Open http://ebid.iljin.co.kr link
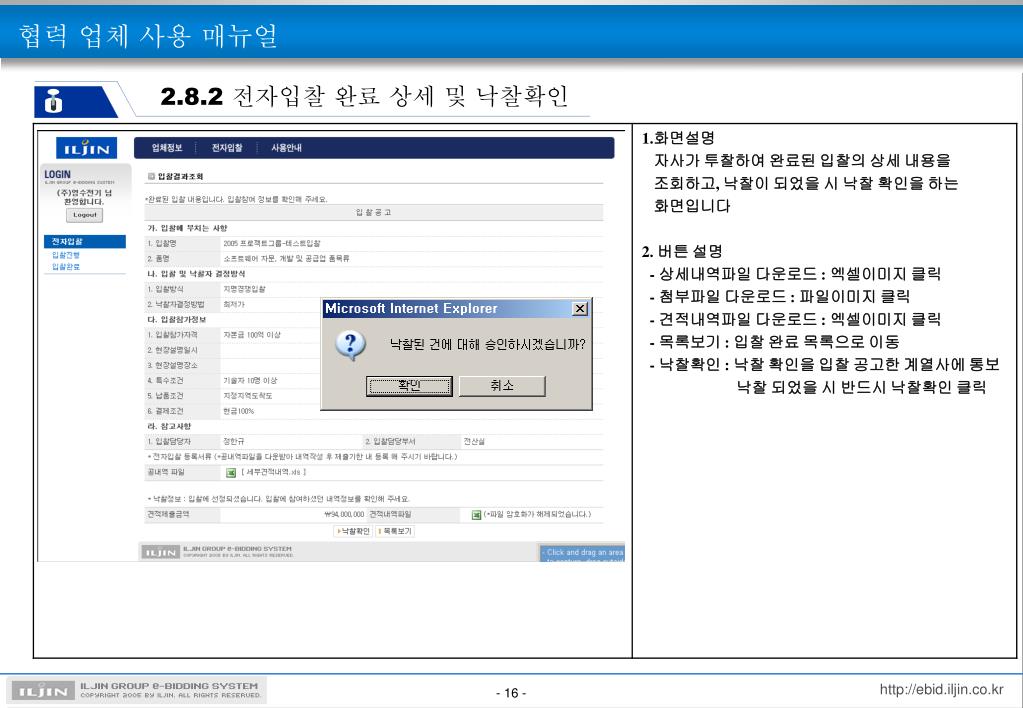The image size is (1023, 708). (x=941, y=690)
